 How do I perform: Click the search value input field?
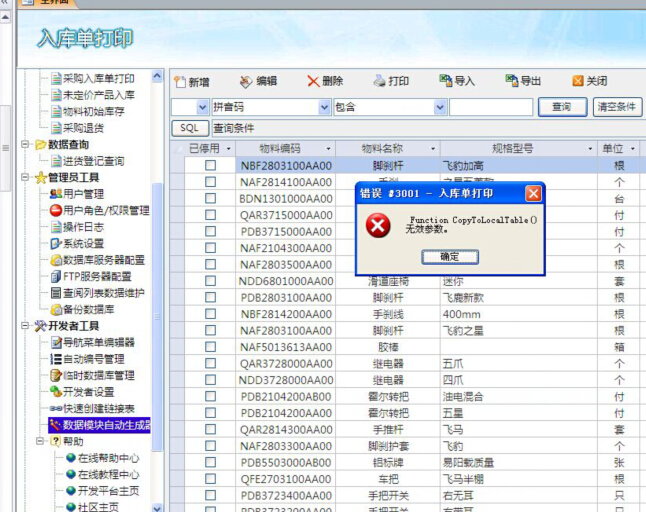[490, 107]
